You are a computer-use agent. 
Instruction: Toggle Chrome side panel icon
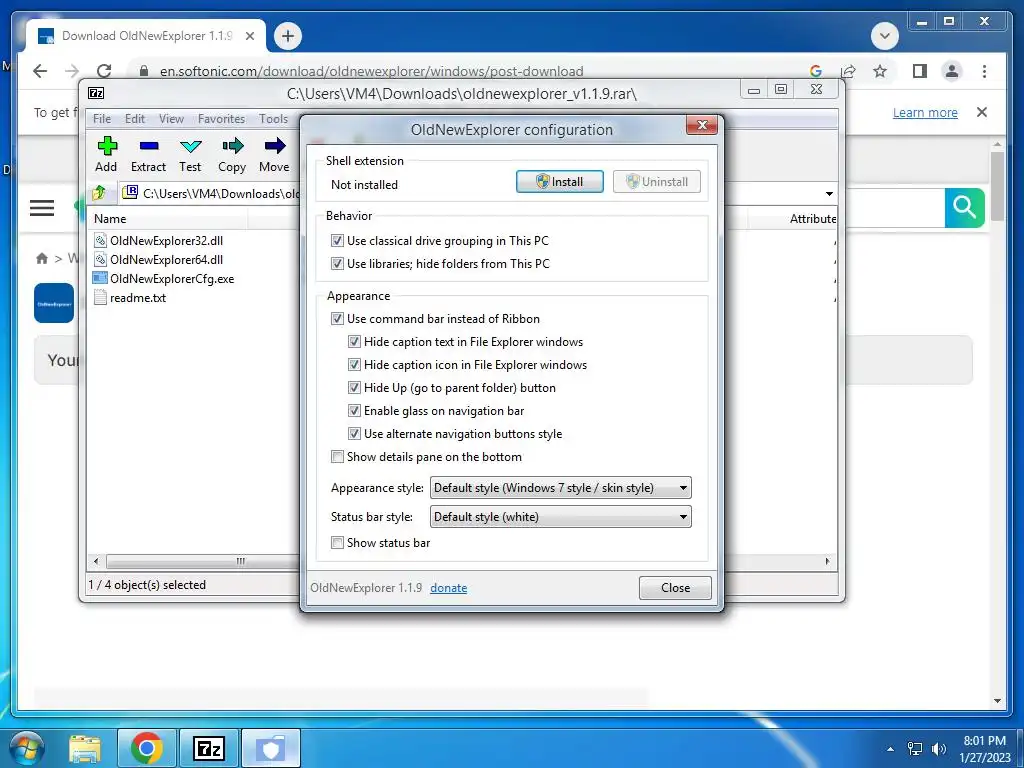920,71
